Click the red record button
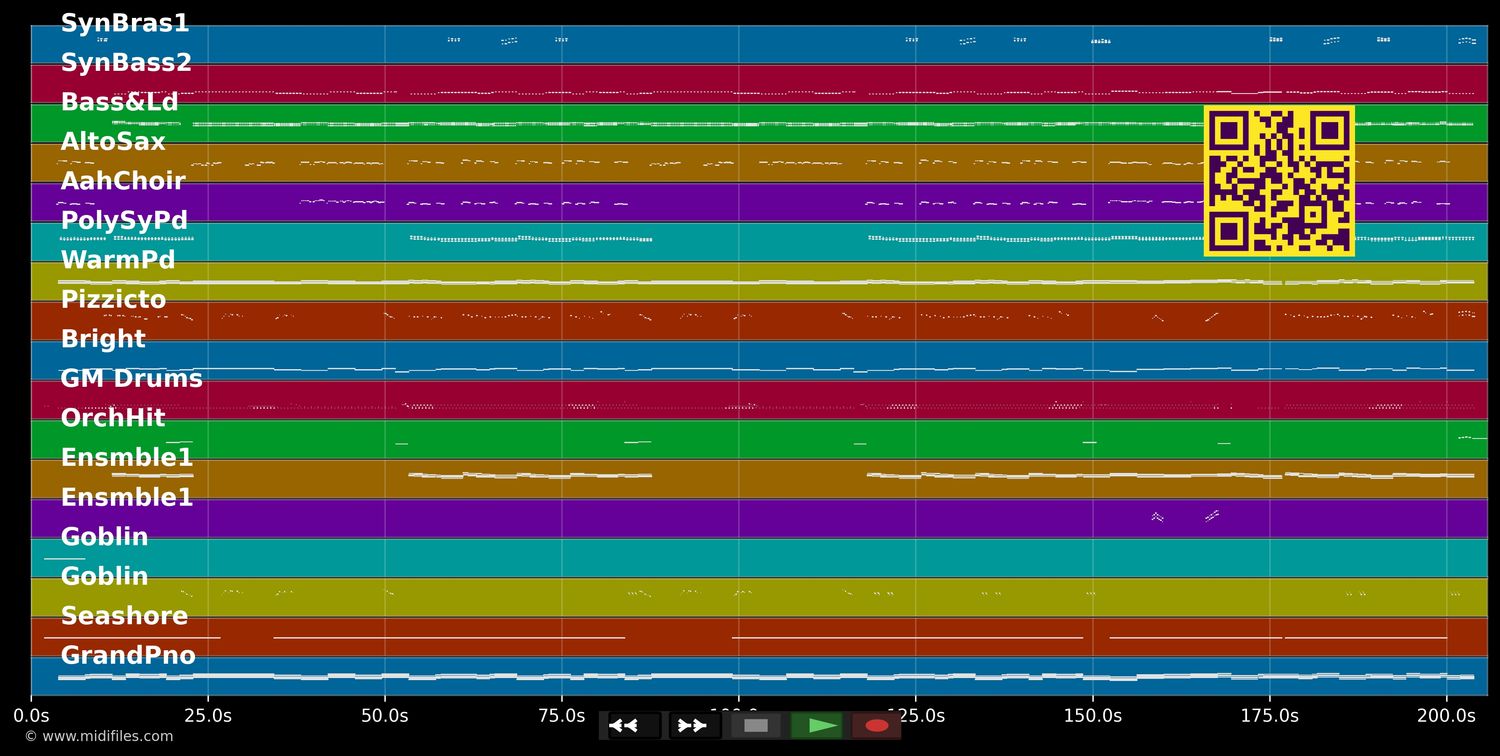This screenshot has width=1500, height=756. [x=876, y=725]
